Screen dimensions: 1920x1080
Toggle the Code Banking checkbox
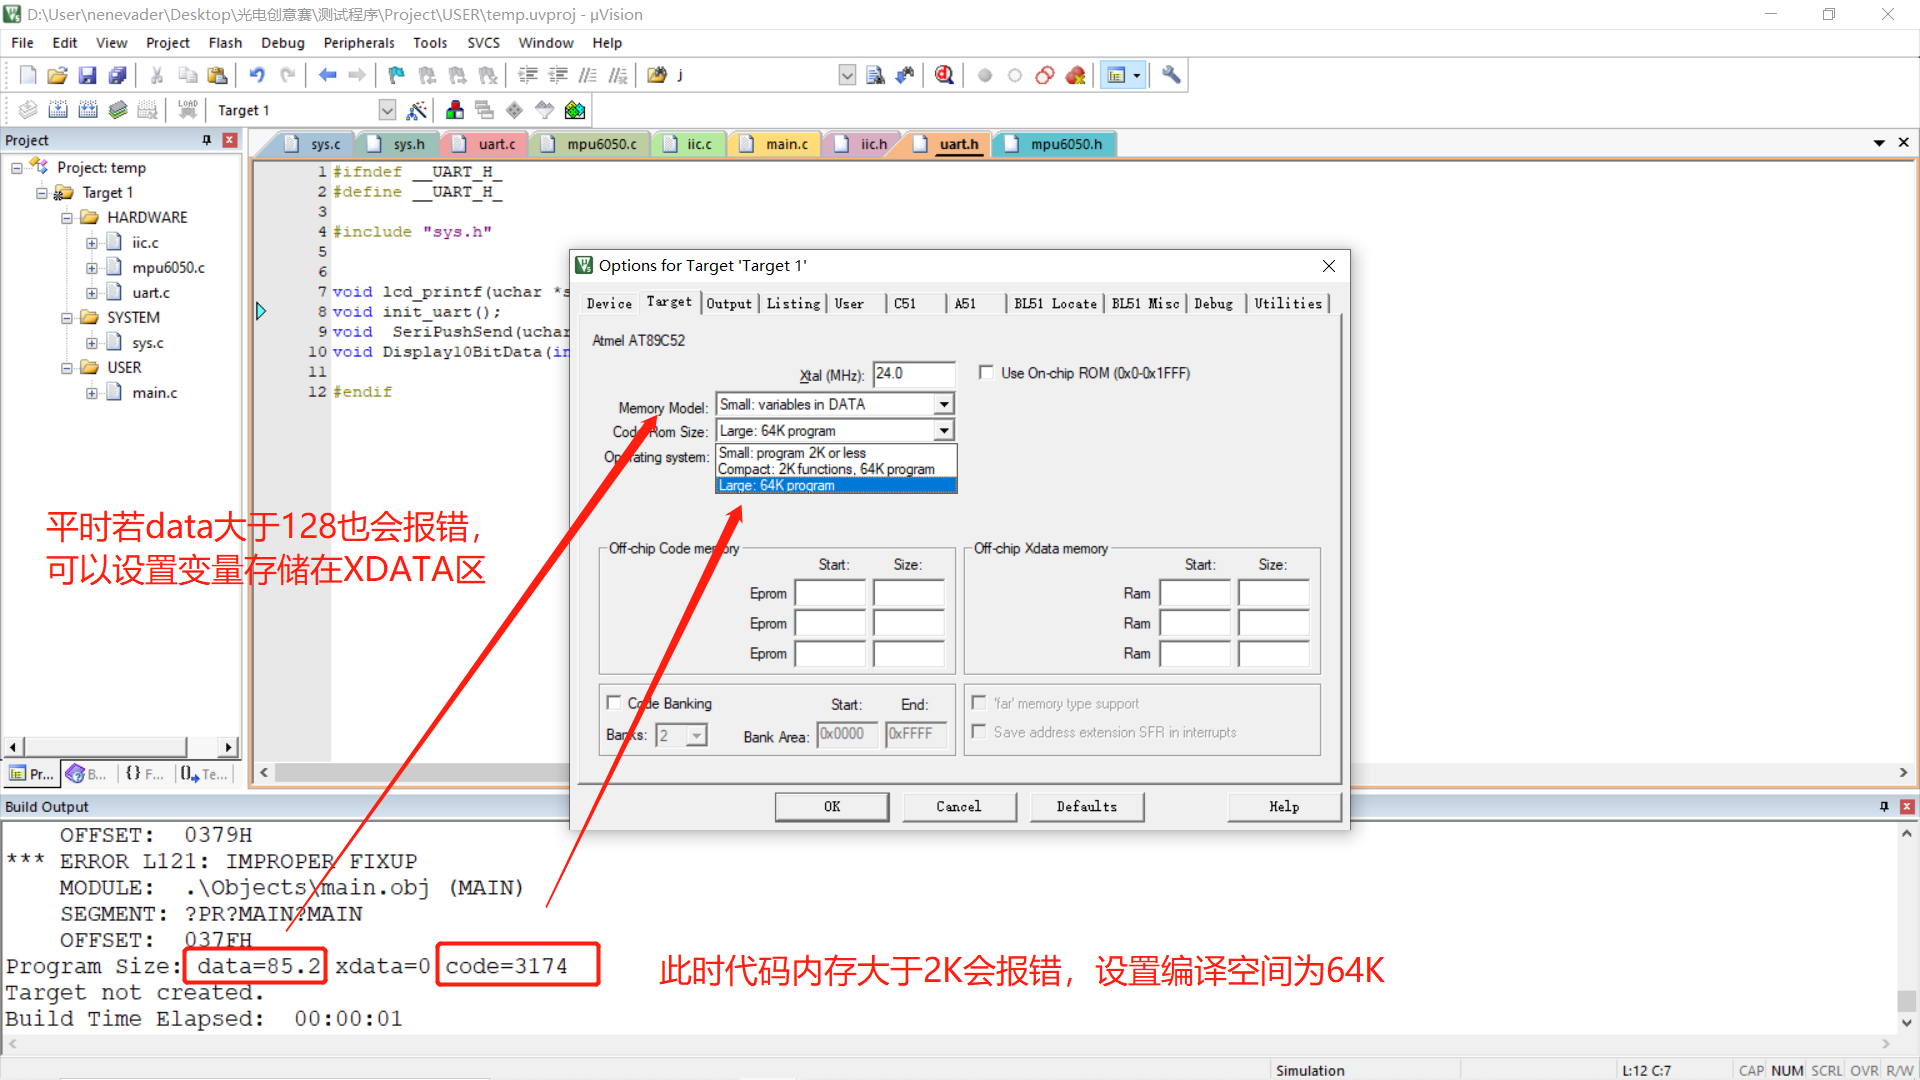614,702
